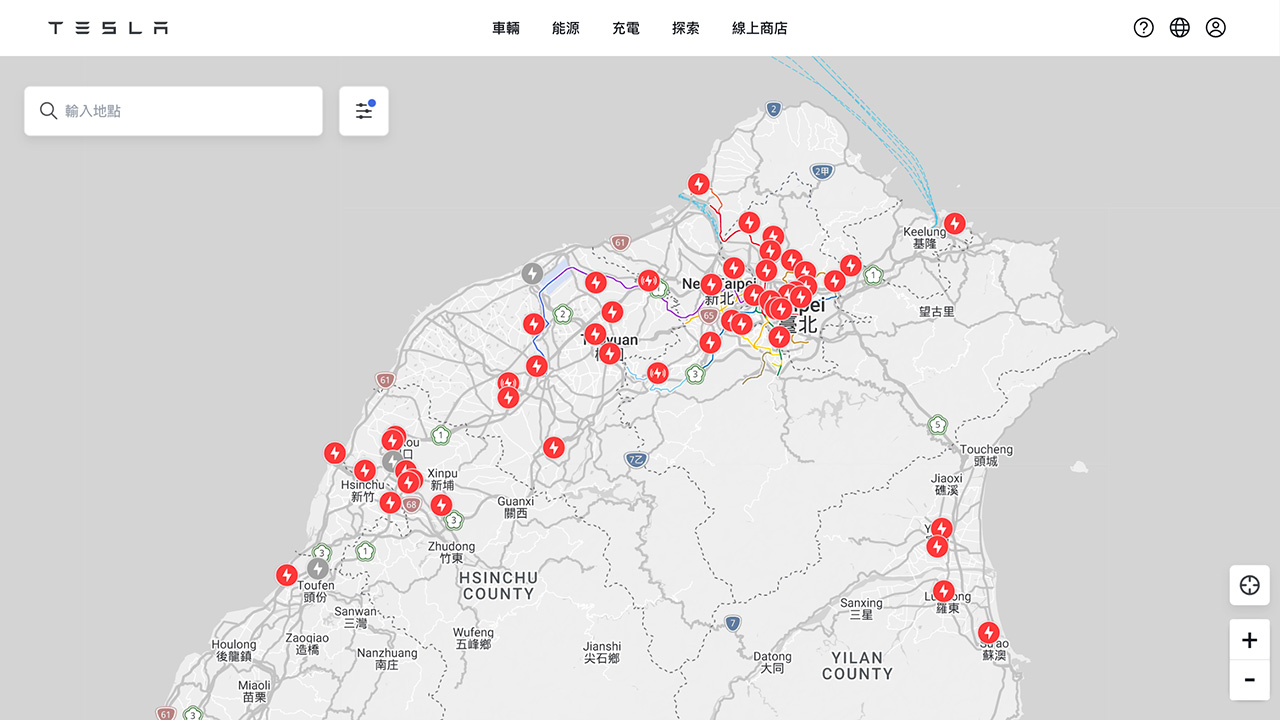Select the charger pin at Su'ao
Image resolution: width=1280 pixels, height=720 pixels.
988,633
